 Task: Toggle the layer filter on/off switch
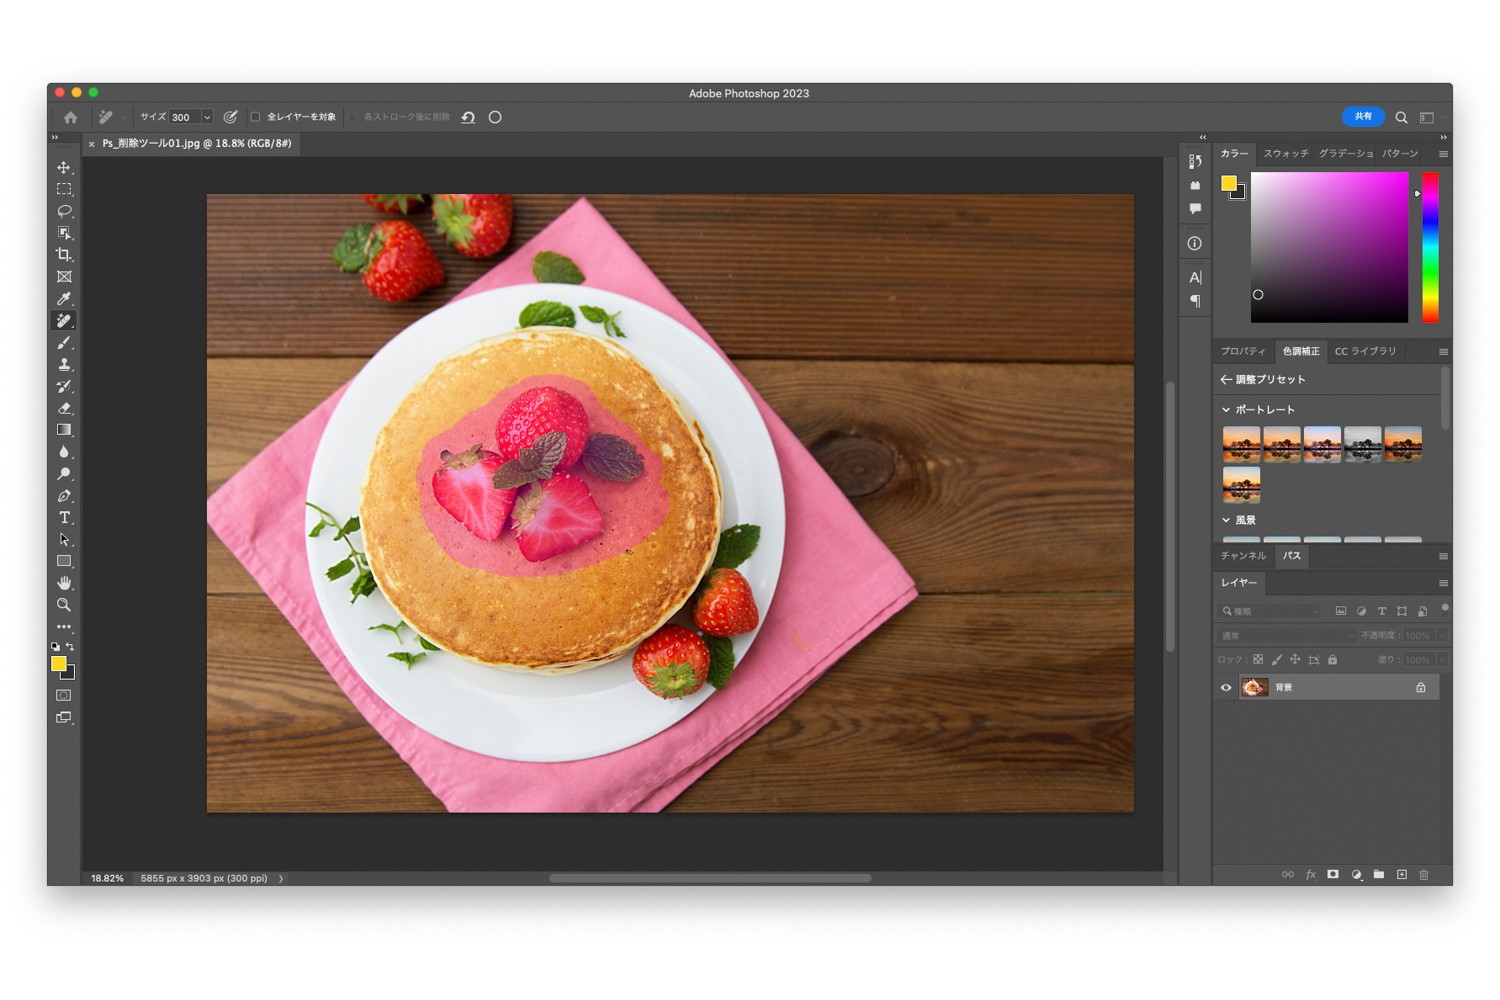point(1444,608)
